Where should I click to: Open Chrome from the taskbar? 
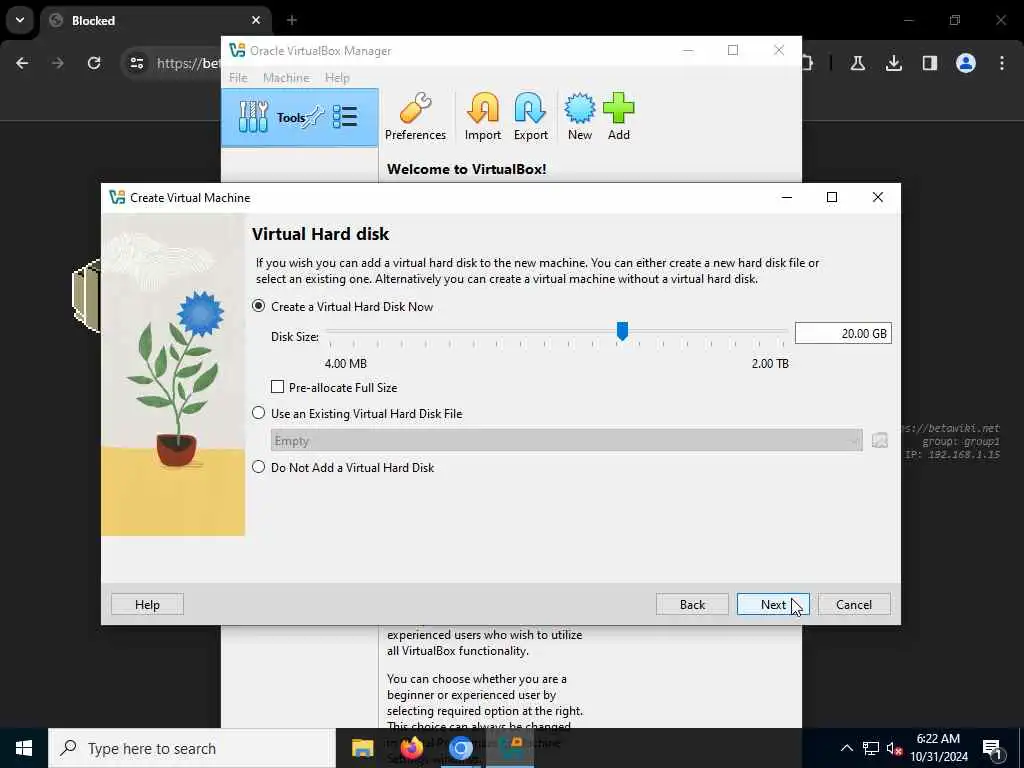[460, 748]
